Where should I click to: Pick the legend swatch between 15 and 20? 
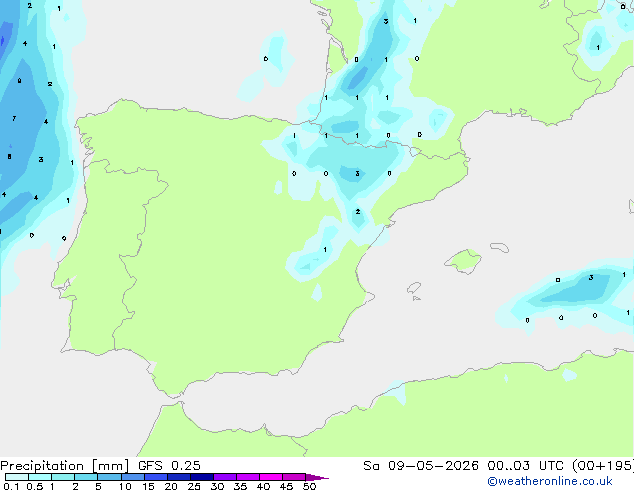(155, 477)
